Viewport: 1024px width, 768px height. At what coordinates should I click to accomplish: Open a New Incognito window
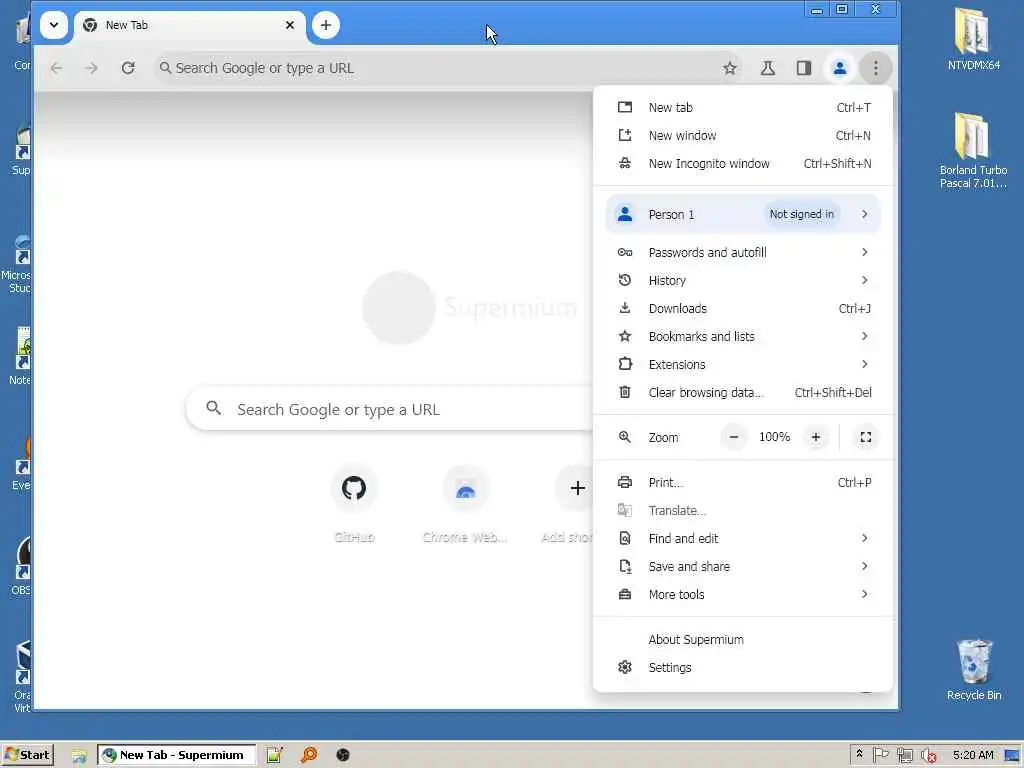click(743, 163)
